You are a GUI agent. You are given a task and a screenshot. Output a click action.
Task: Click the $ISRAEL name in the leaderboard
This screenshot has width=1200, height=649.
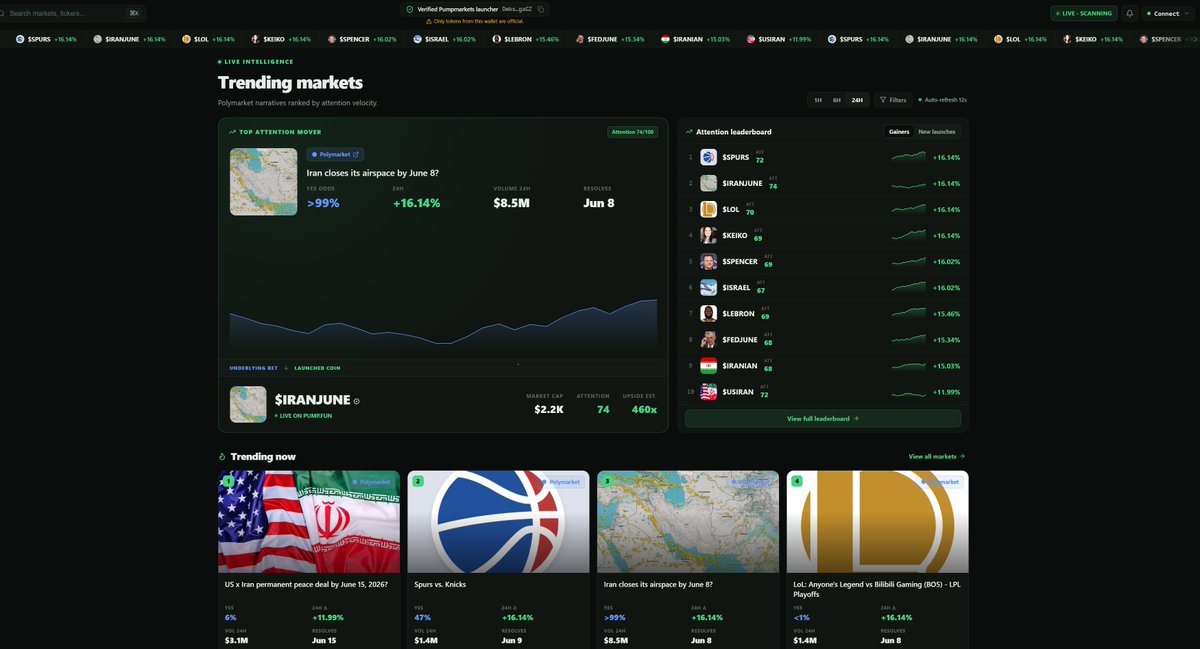coord(736,288)
